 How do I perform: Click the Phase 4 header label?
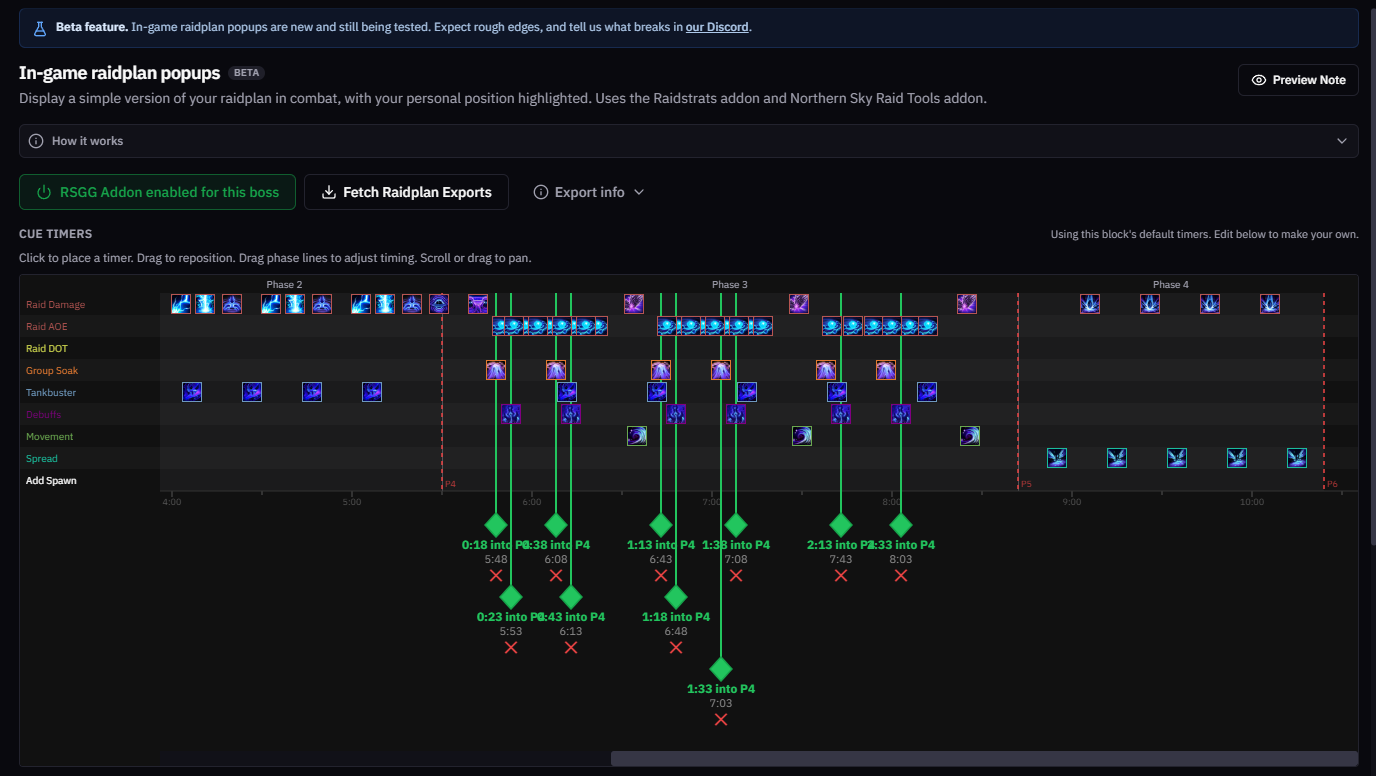(x=1171, y=285)
